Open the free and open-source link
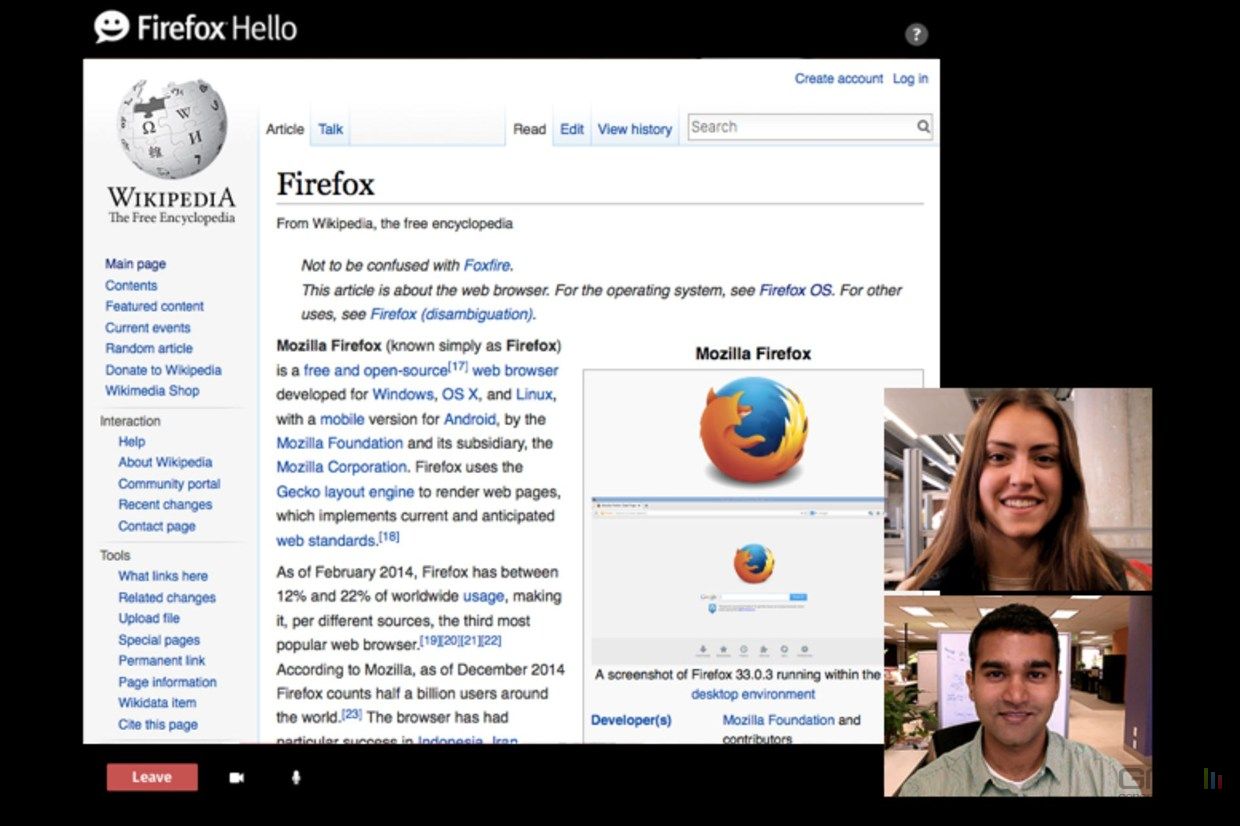1240x826 pixels. pos(375,370)
